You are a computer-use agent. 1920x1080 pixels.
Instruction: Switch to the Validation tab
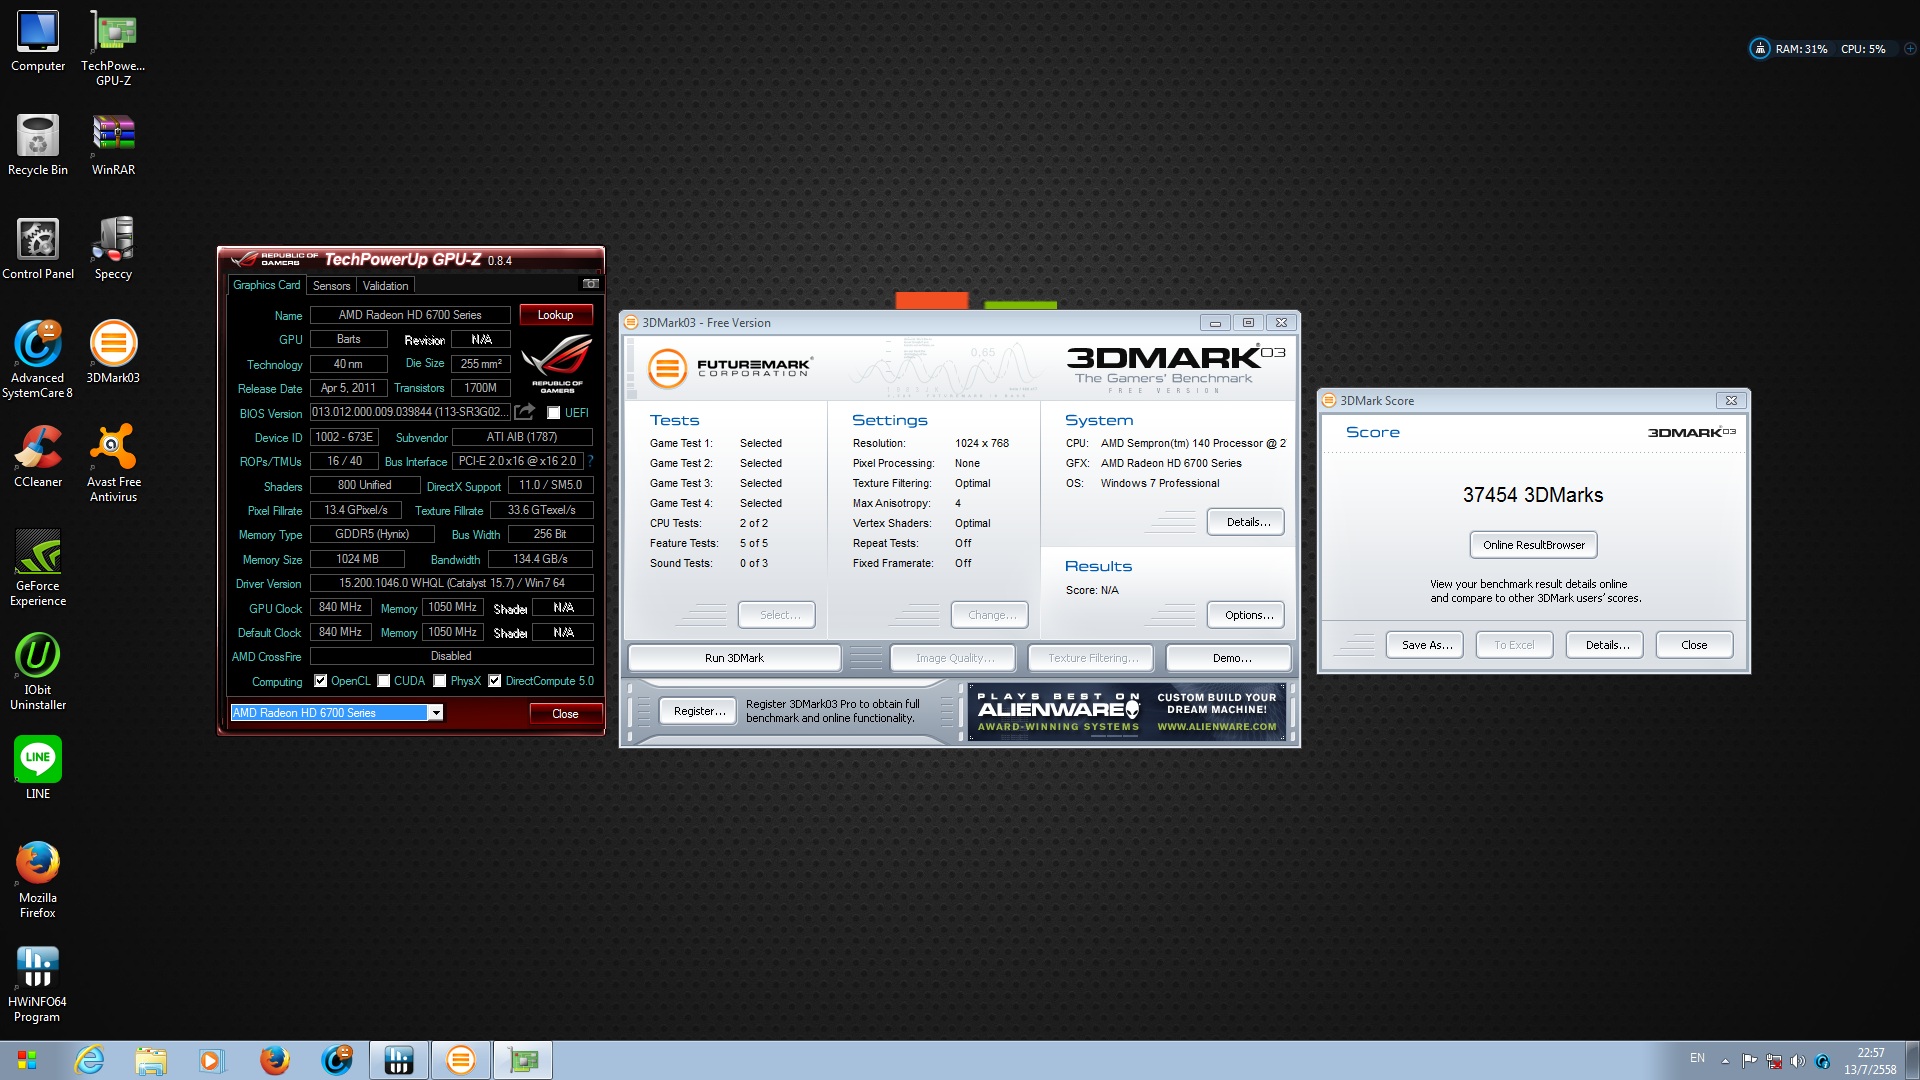(385, 286)
